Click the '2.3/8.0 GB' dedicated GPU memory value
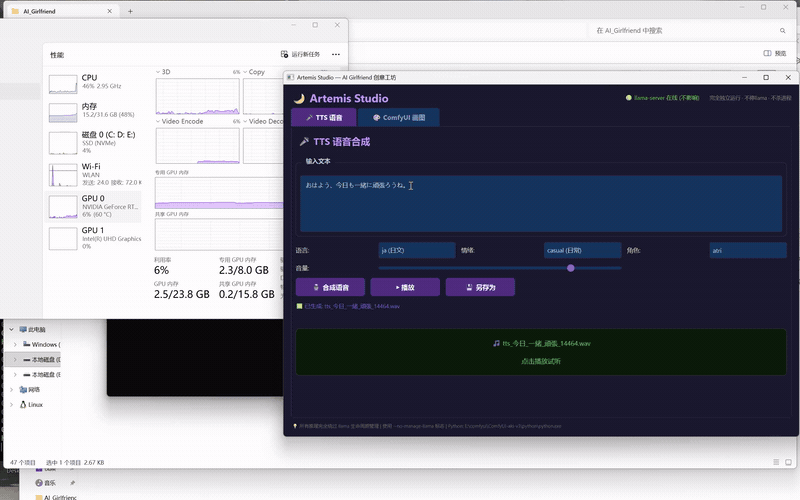This screenshot has width=800, height=500. [243, 270]
